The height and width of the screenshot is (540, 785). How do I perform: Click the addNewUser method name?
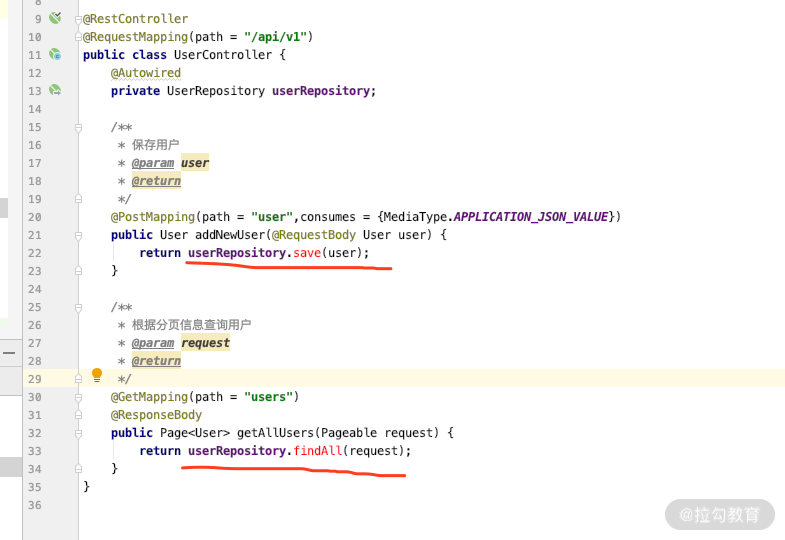[230, 235]
